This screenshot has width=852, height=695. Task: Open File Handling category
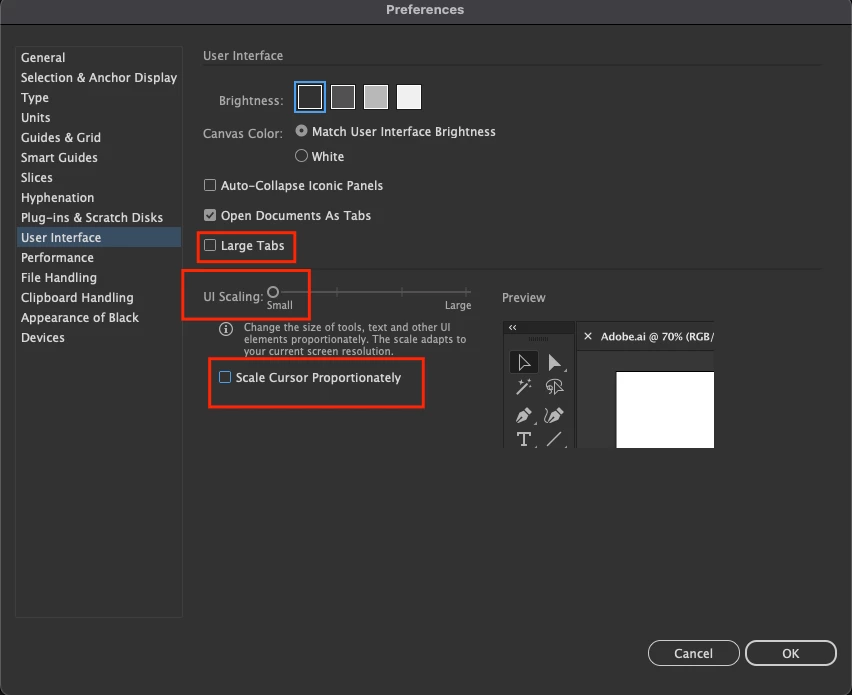(x=98, y=278)
